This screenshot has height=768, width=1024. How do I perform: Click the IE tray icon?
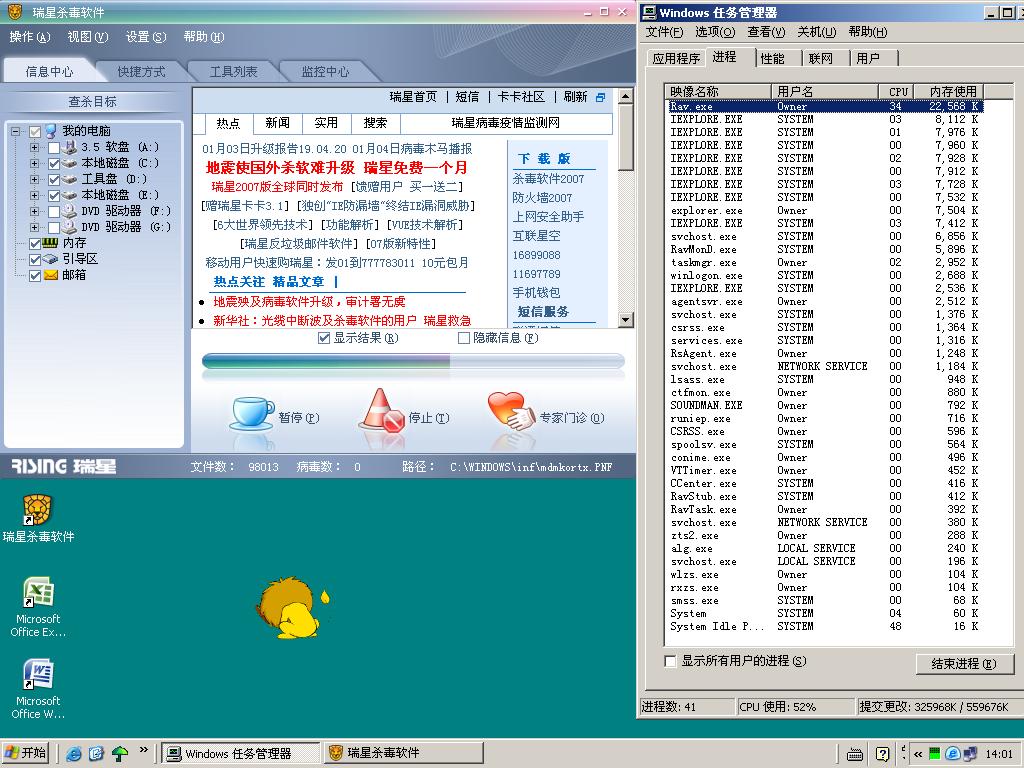click(x=952, y=754)
